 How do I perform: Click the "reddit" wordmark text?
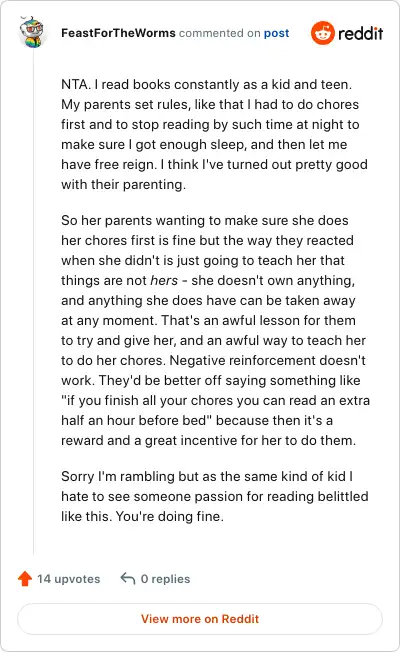[360, 34]
